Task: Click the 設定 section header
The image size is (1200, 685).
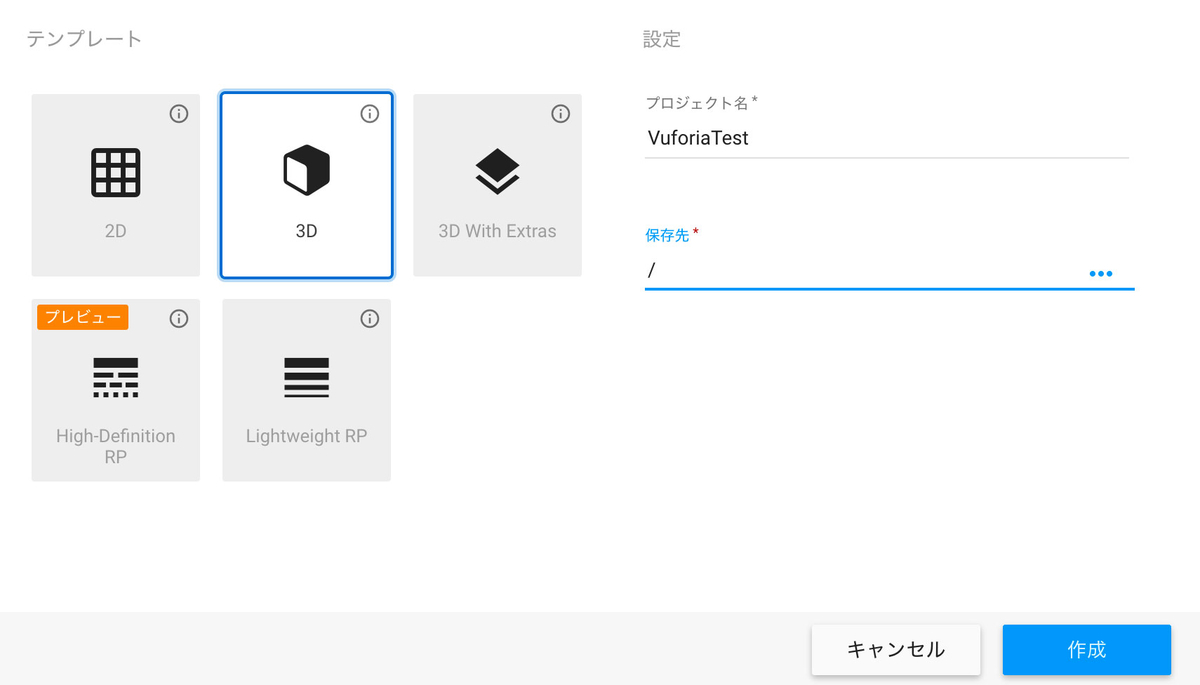Action: tap(661, 38)
